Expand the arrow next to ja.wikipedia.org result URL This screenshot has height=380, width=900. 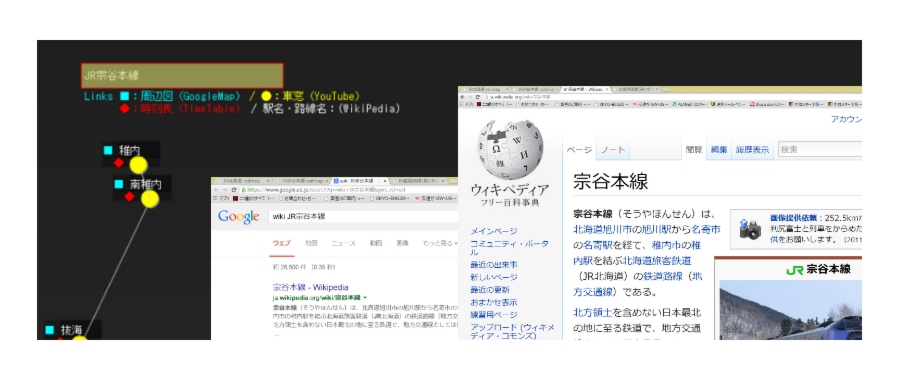pyautogui.click(x=364, y=298)
